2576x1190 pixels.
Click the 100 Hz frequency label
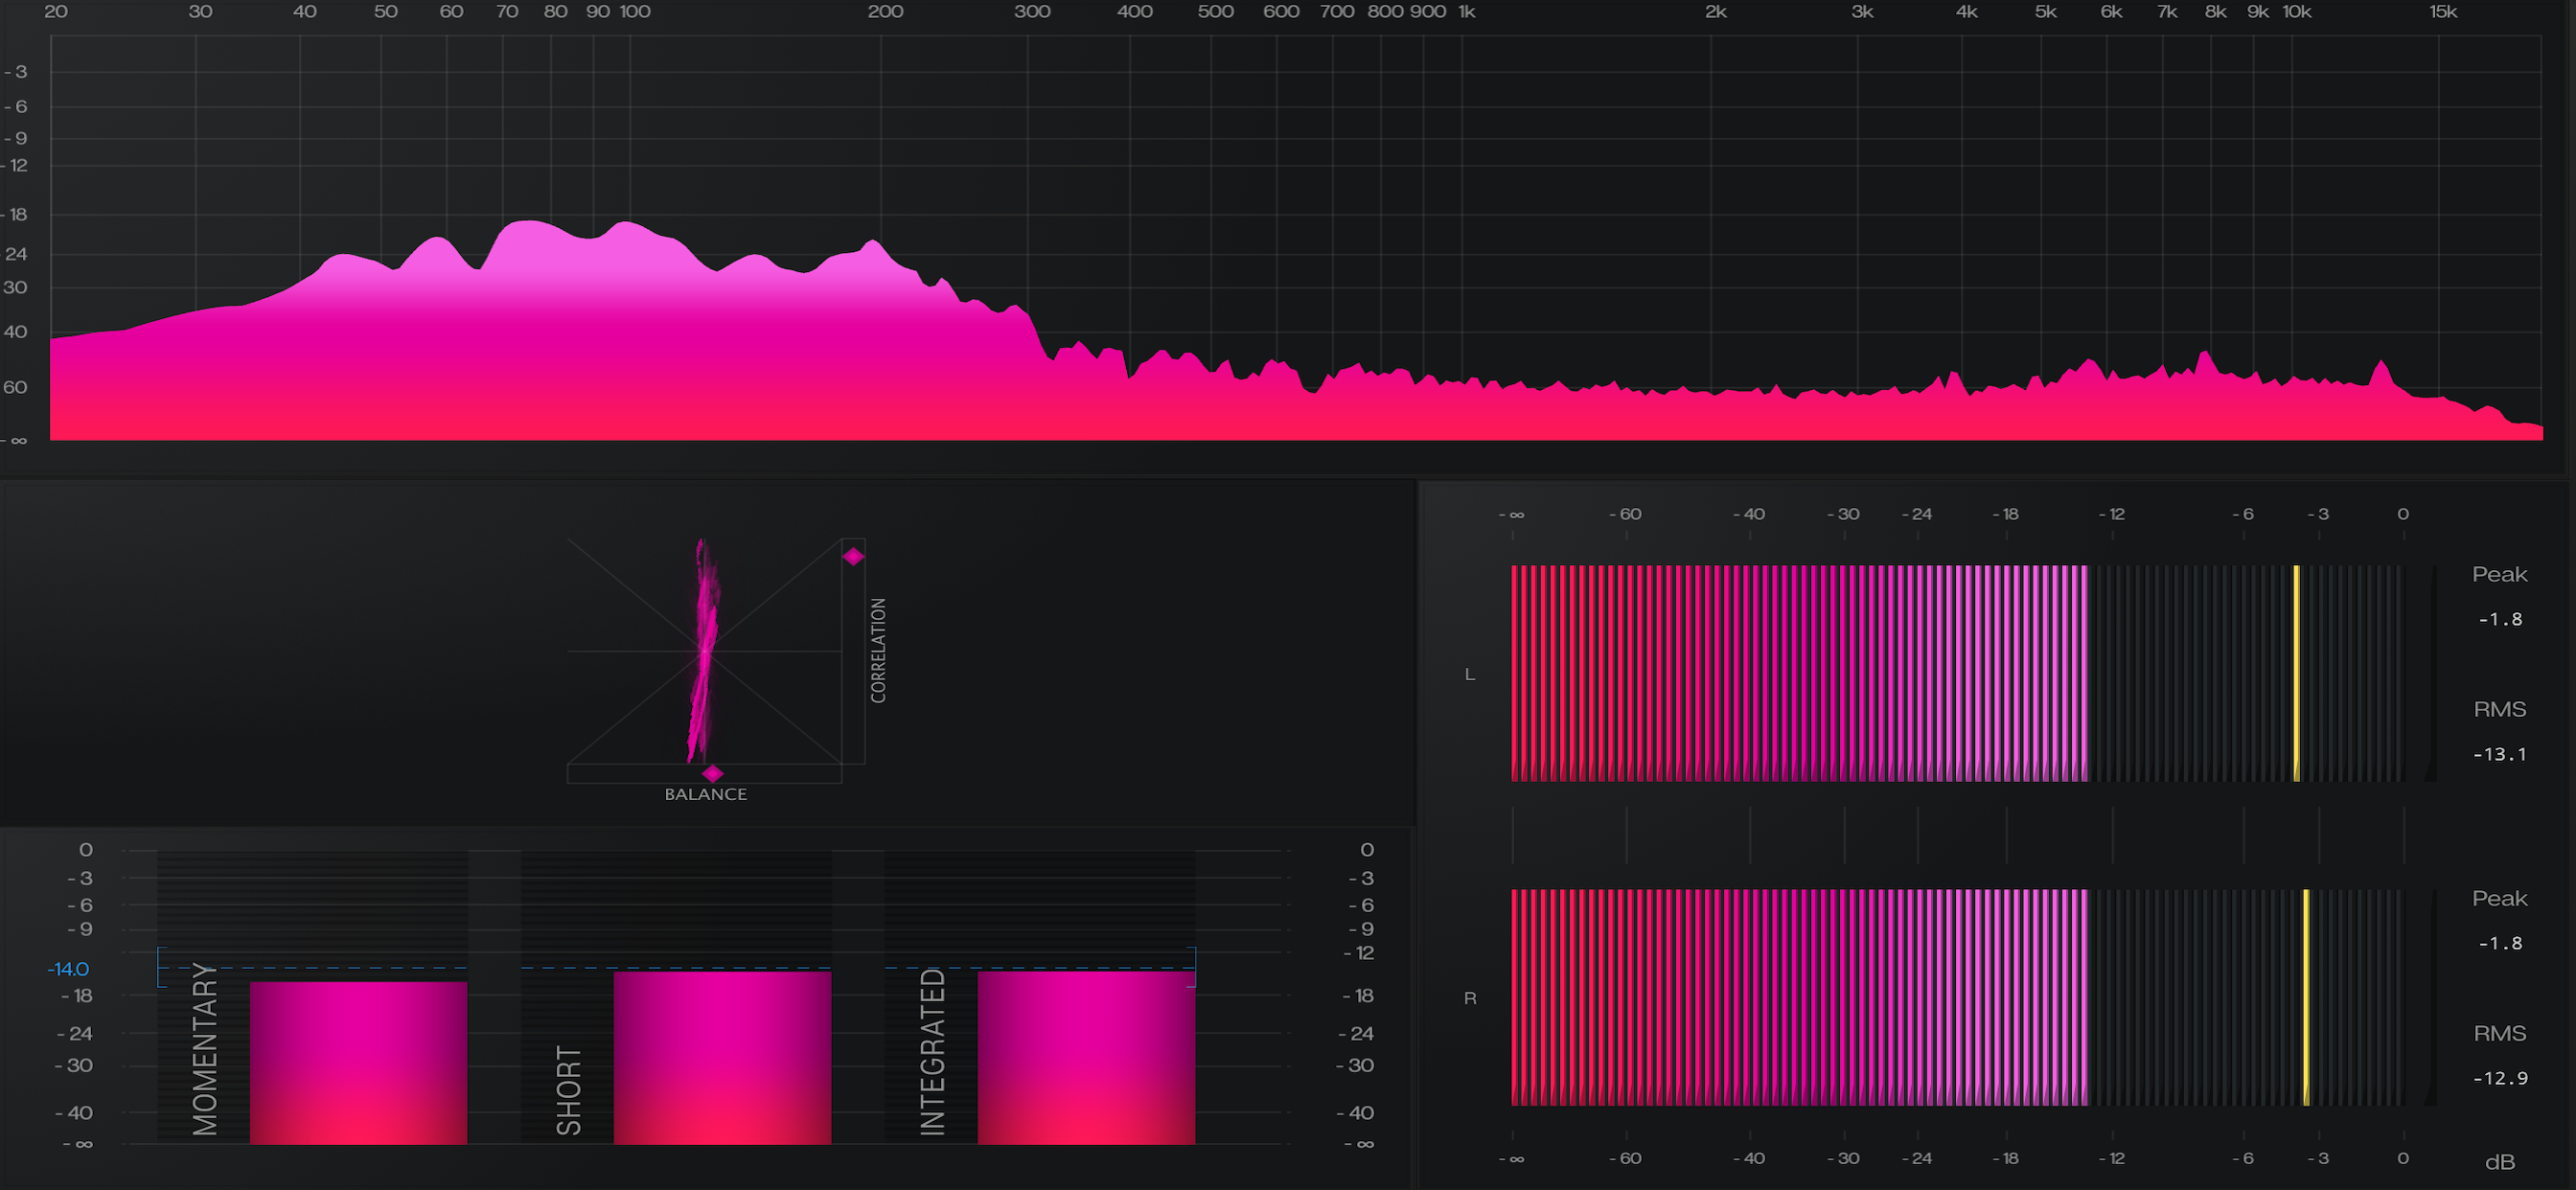coord(635,12)
